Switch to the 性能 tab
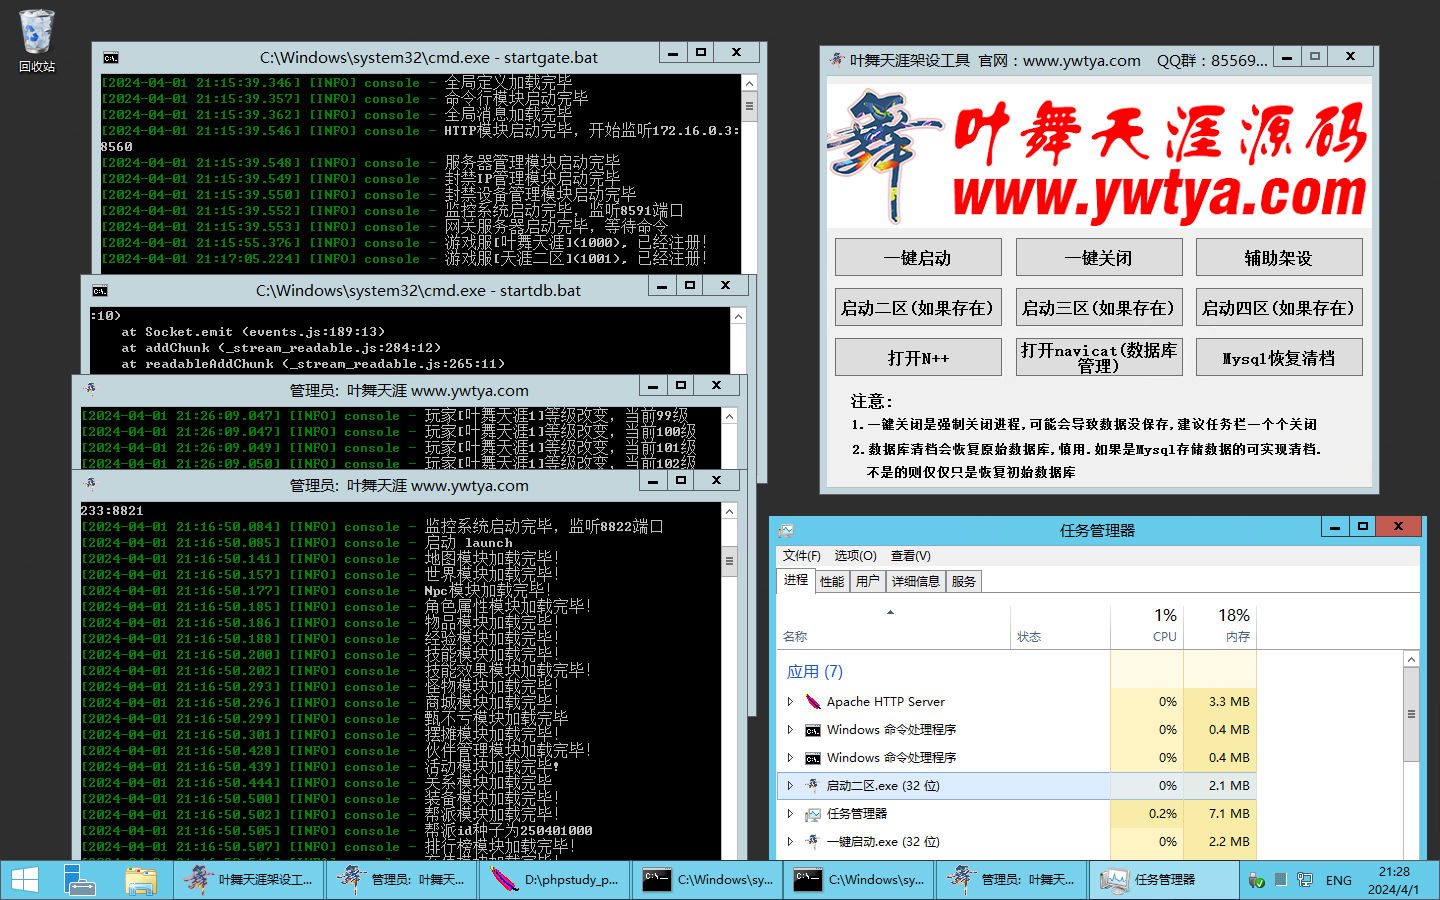This screenshot has width=1440, height=900. 832,581
